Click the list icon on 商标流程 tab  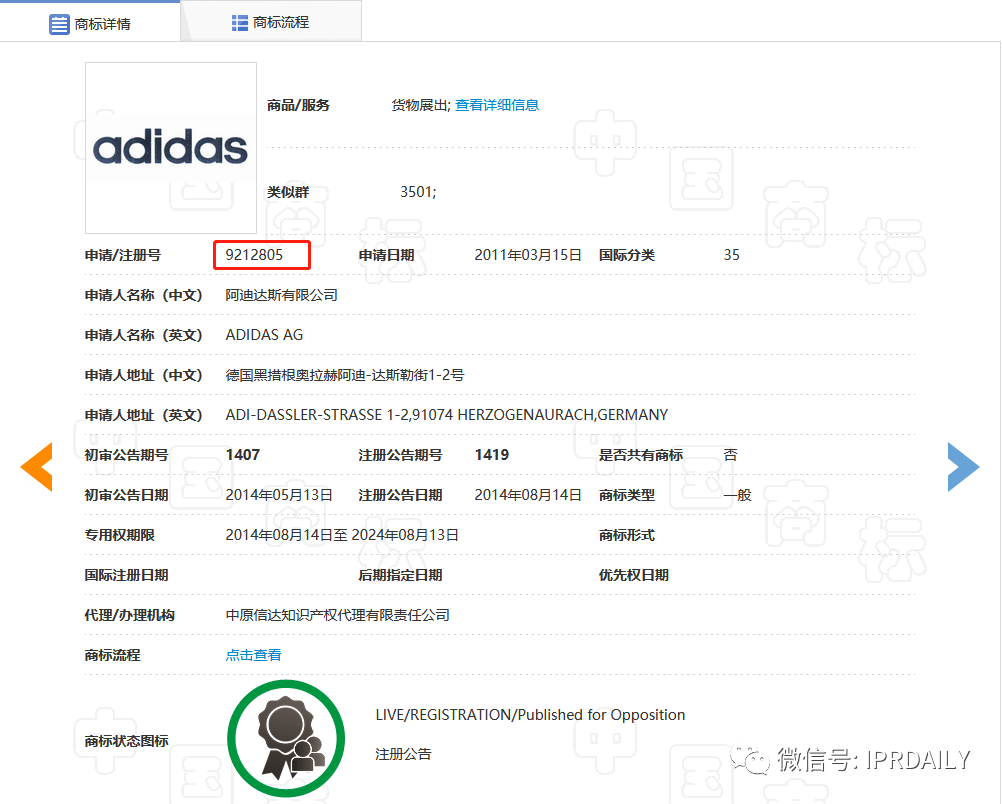coord(240,21)
